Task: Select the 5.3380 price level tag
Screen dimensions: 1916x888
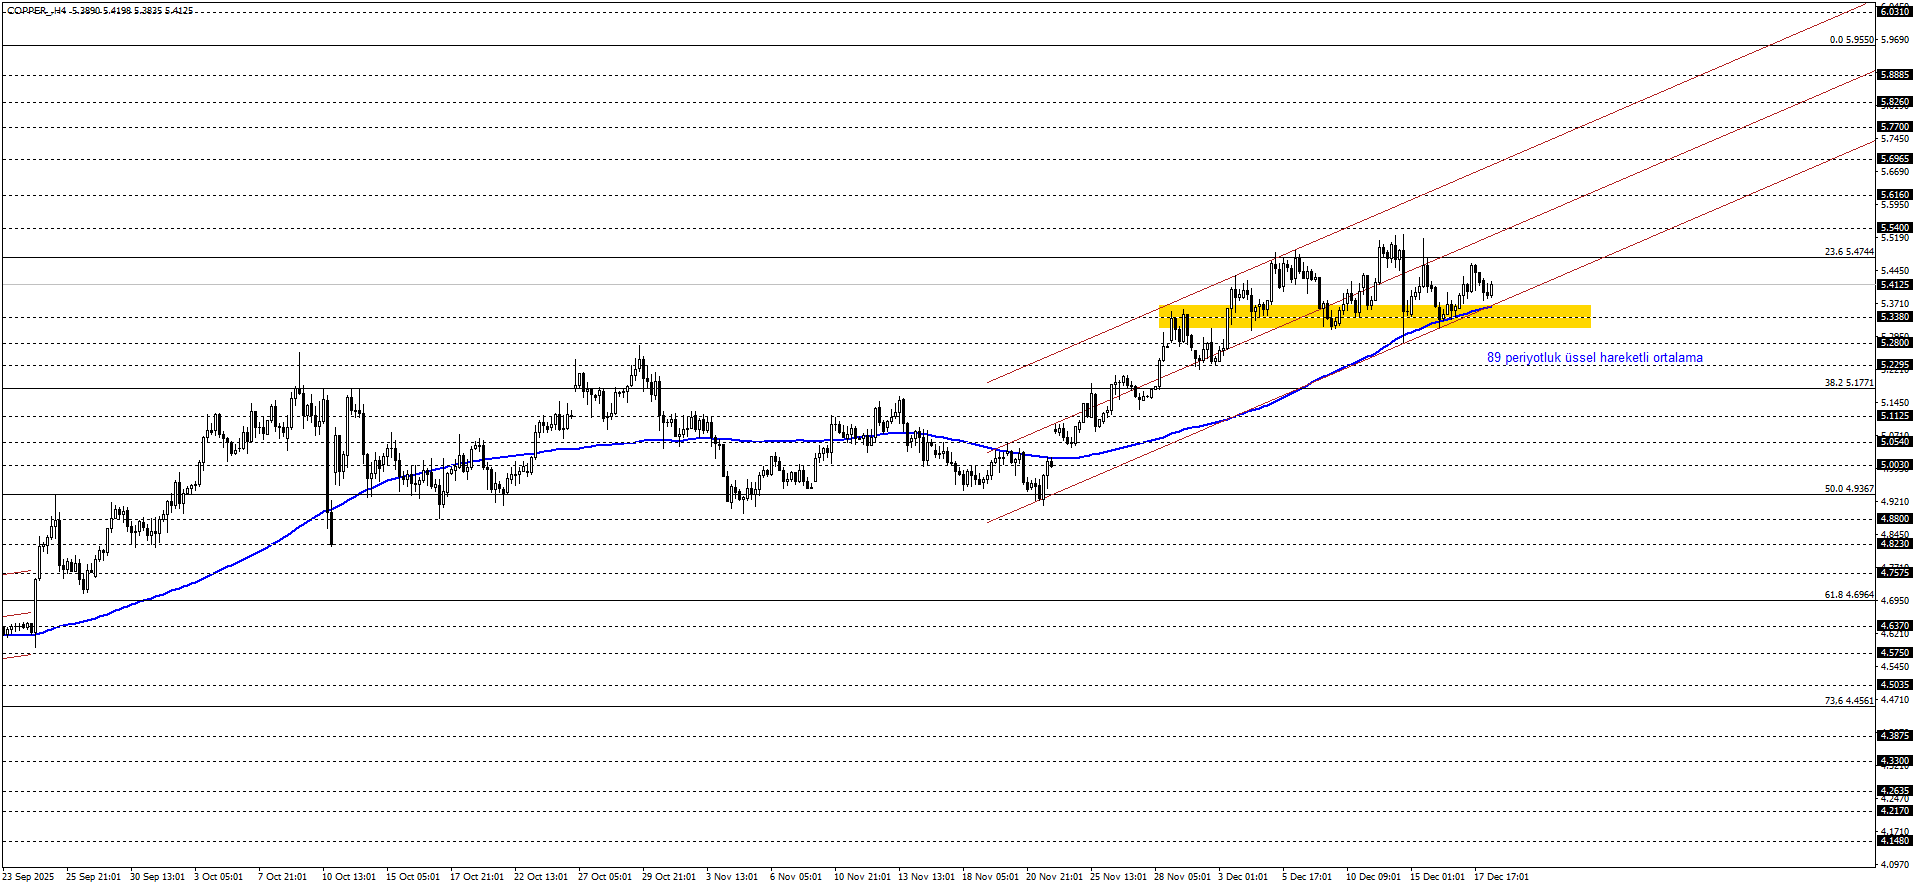Action: [1895, 317]
